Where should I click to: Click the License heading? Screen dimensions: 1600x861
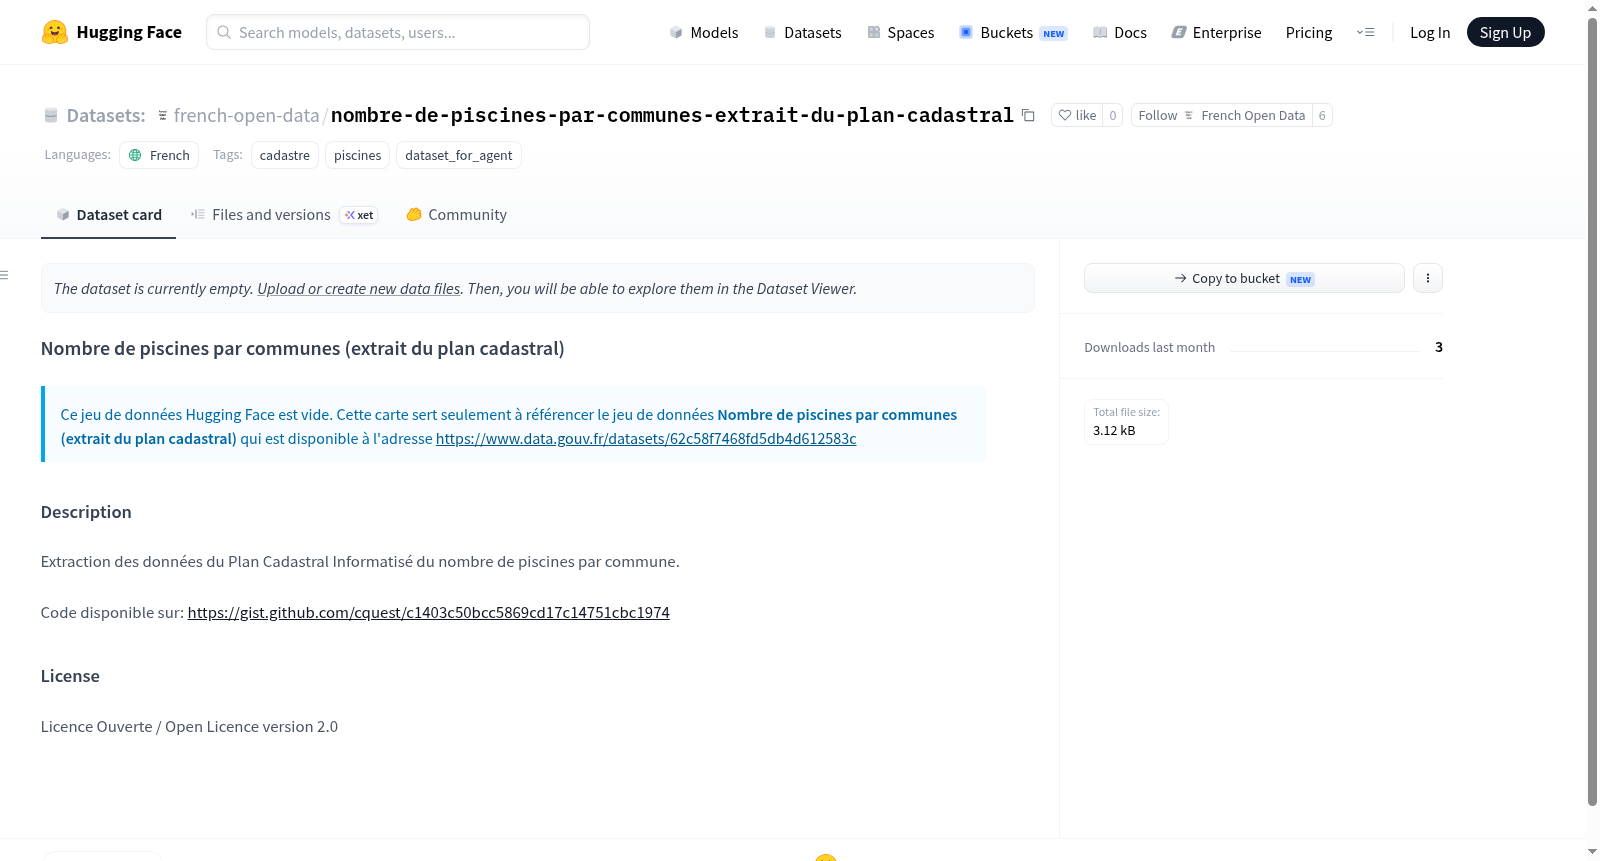pyautogui.click(x=70, y=676)
